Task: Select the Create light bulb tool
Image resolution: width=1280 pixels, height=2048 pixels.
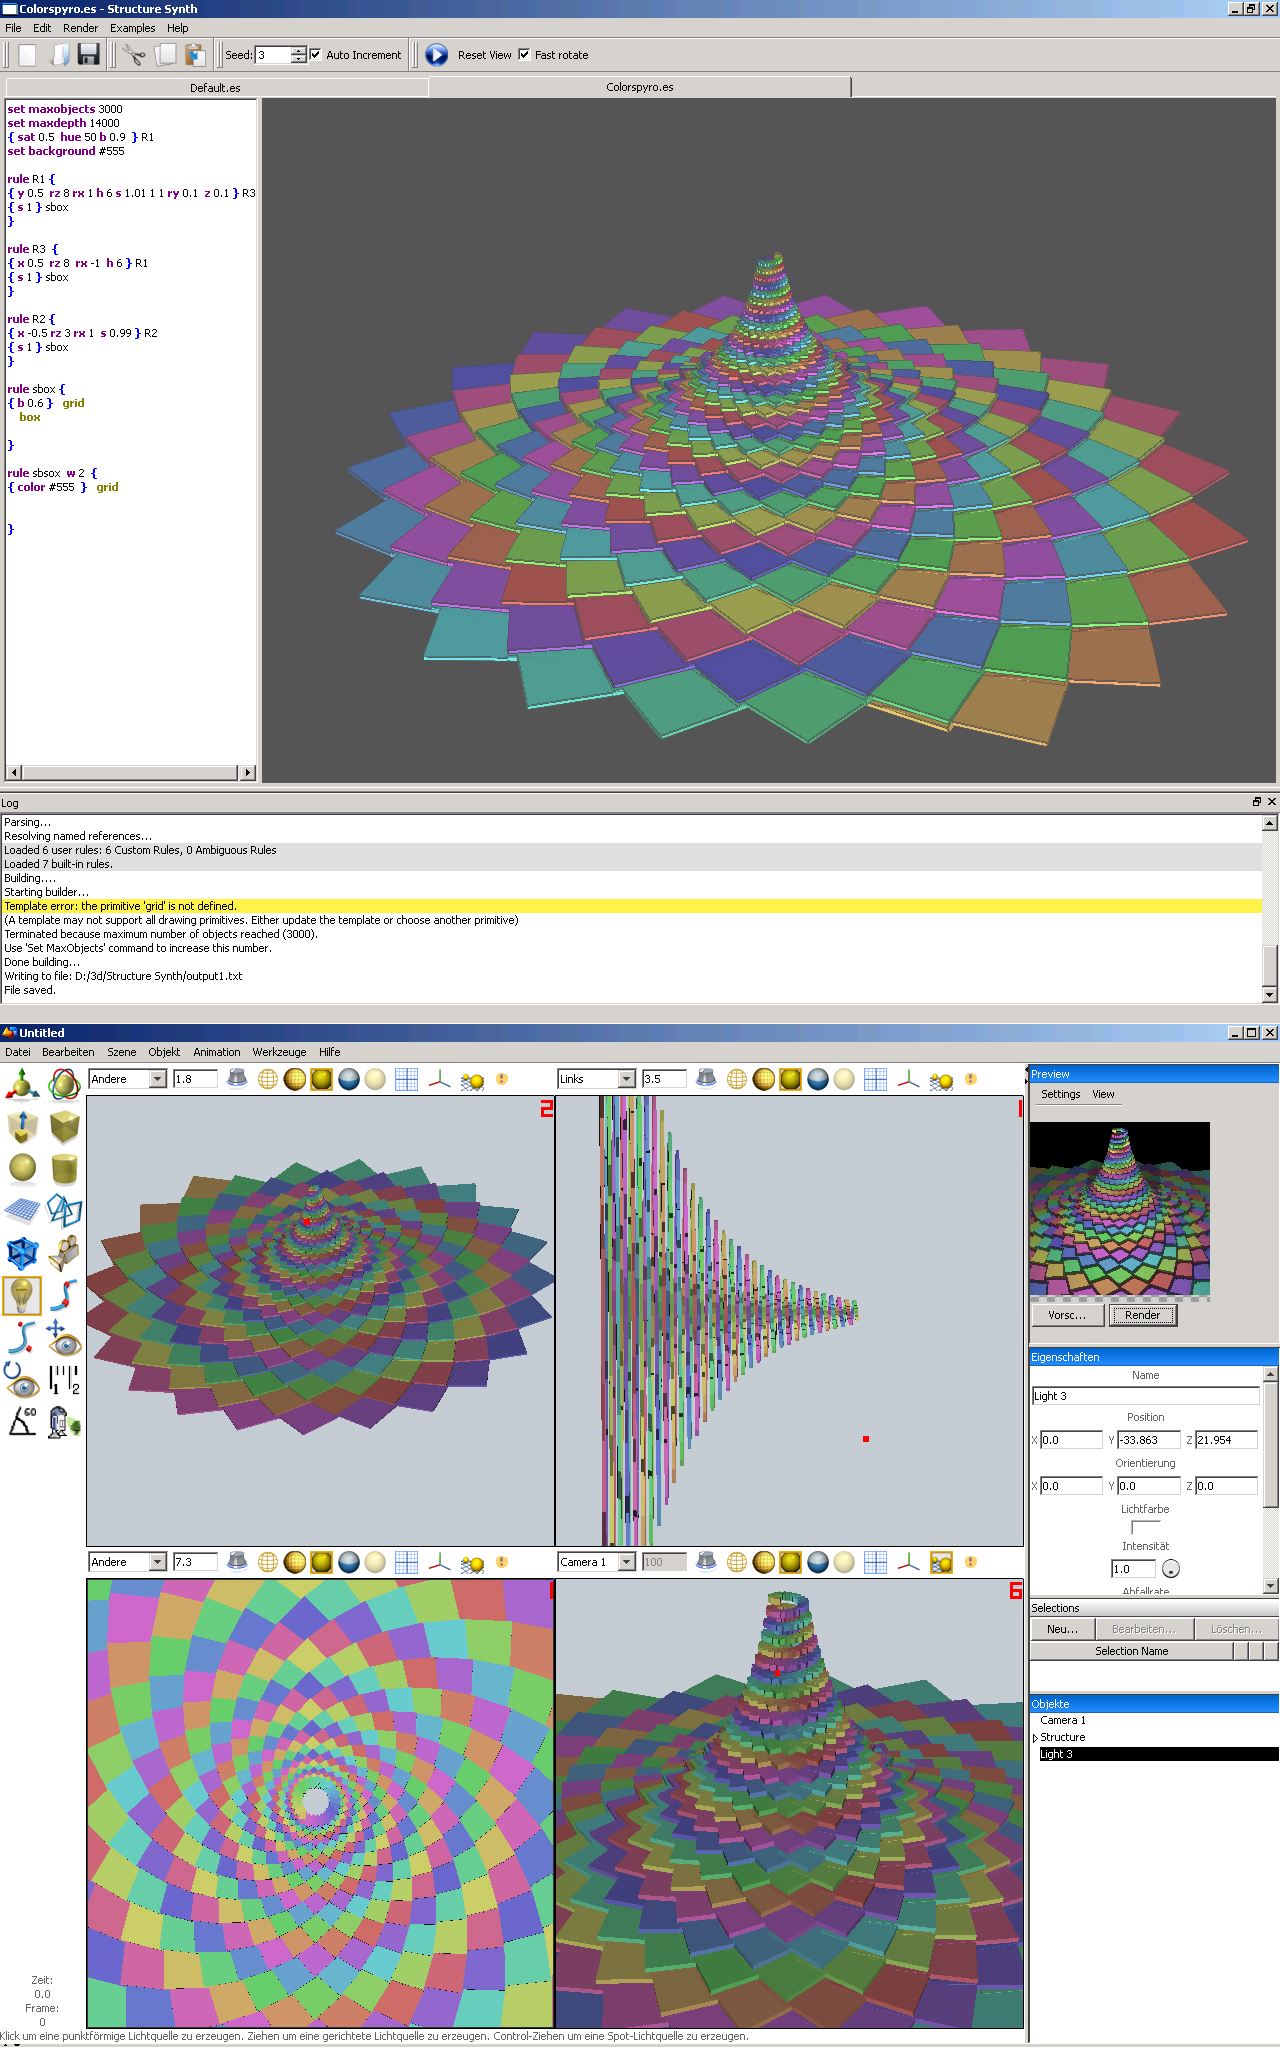Action: tap(23, 1295)
